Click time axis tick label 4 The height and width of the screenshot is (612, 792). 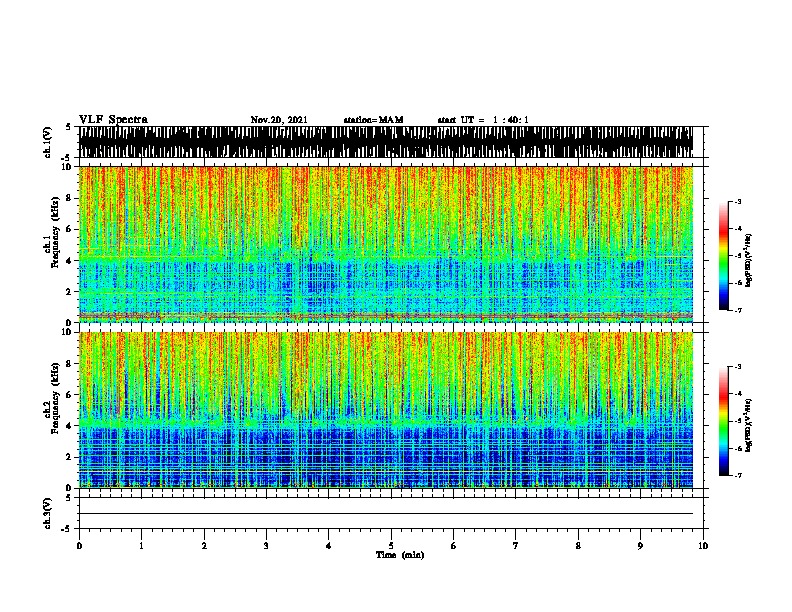(x=329, y=546)
